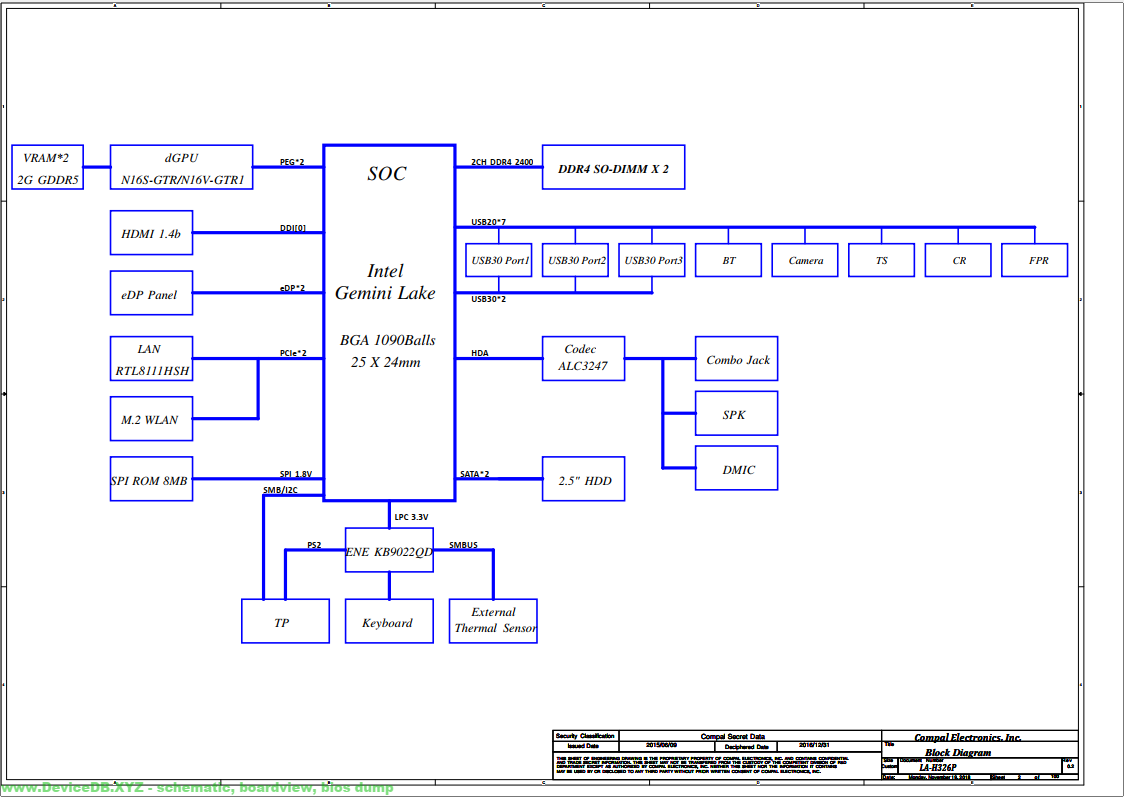Select the USB30 Port1 block
The width and height of the screenshot is (1124, 797).
pyautogui.click(x=499, y=260)
